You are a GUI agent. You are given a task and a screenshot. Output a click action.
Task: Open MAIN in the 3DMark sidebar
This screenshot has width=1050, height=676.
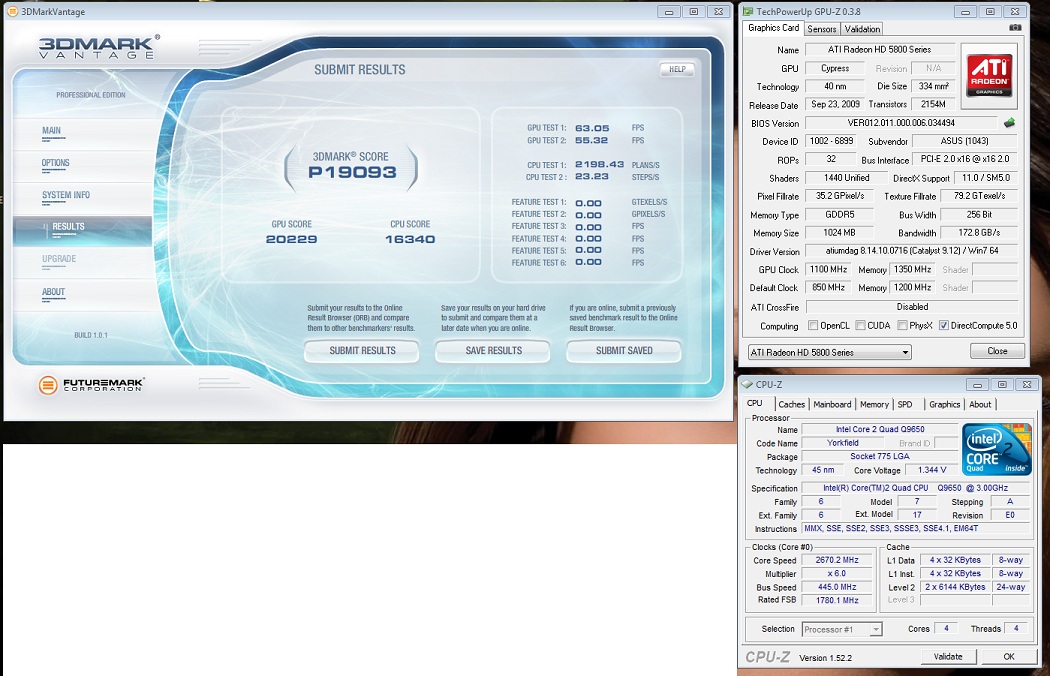[83, 132]
